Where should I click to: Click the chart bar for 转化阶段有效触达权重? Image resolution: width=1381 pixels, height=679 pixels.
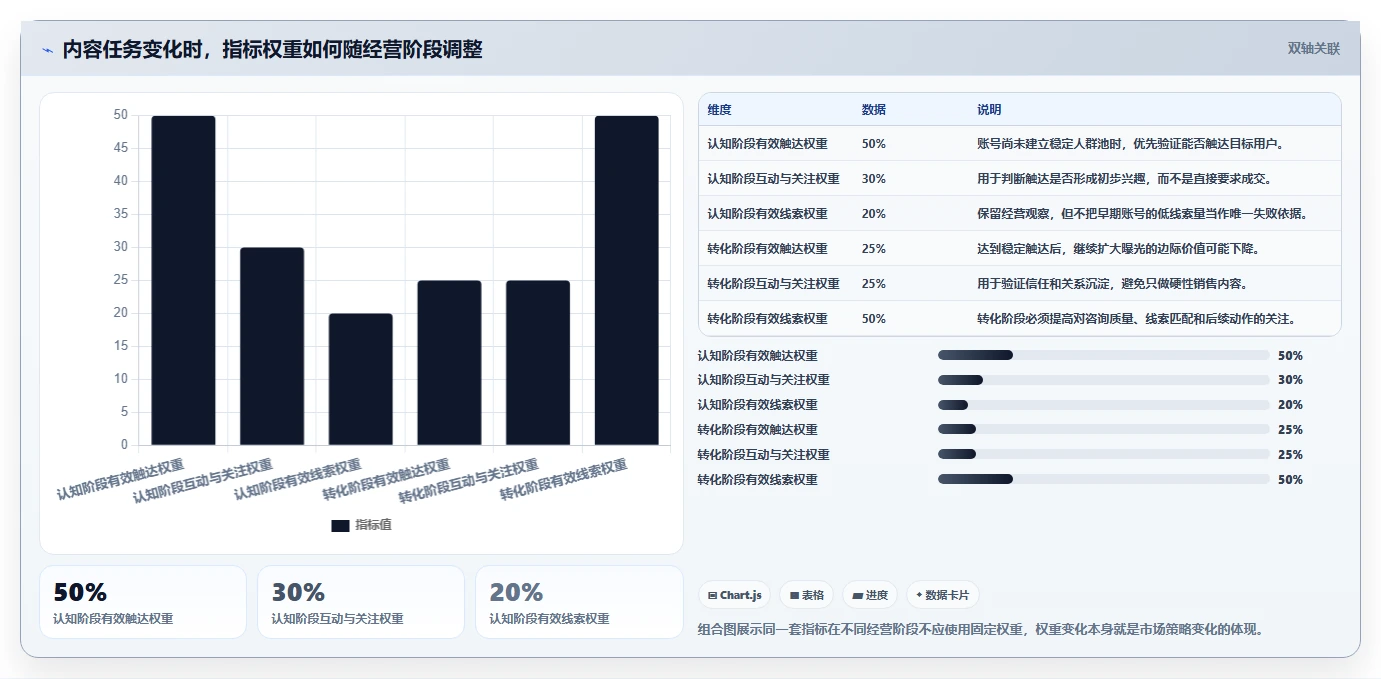[449, 363]
